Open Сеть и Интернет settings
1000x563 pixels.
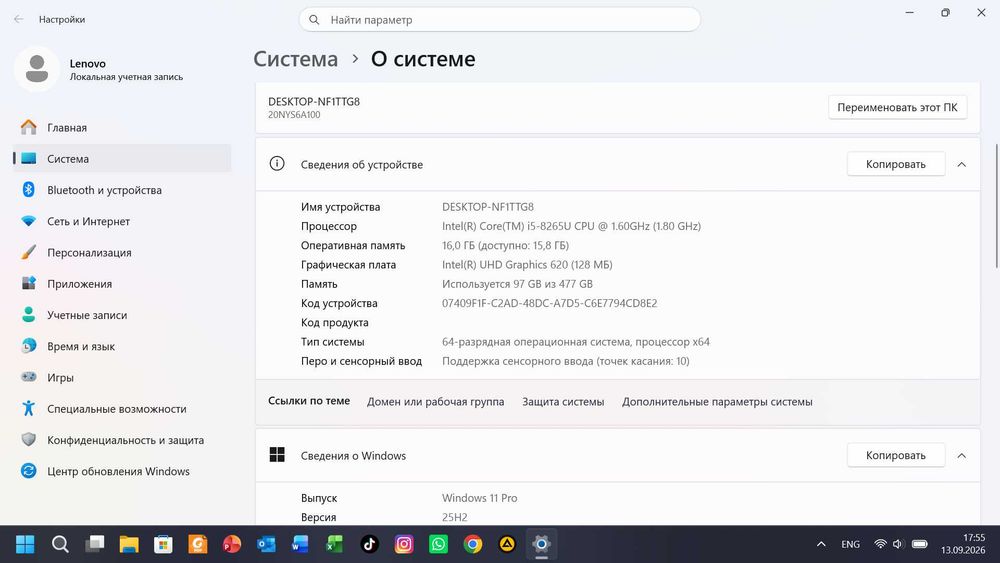pyautogui.click(x=121, y=221)
